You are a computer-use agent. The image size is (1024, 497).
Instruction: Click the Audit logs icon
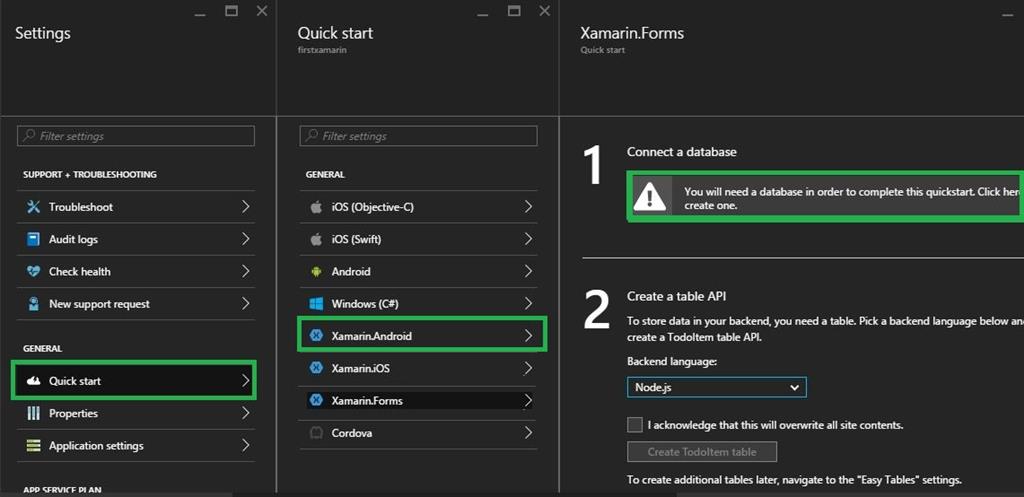click(33, 239)
